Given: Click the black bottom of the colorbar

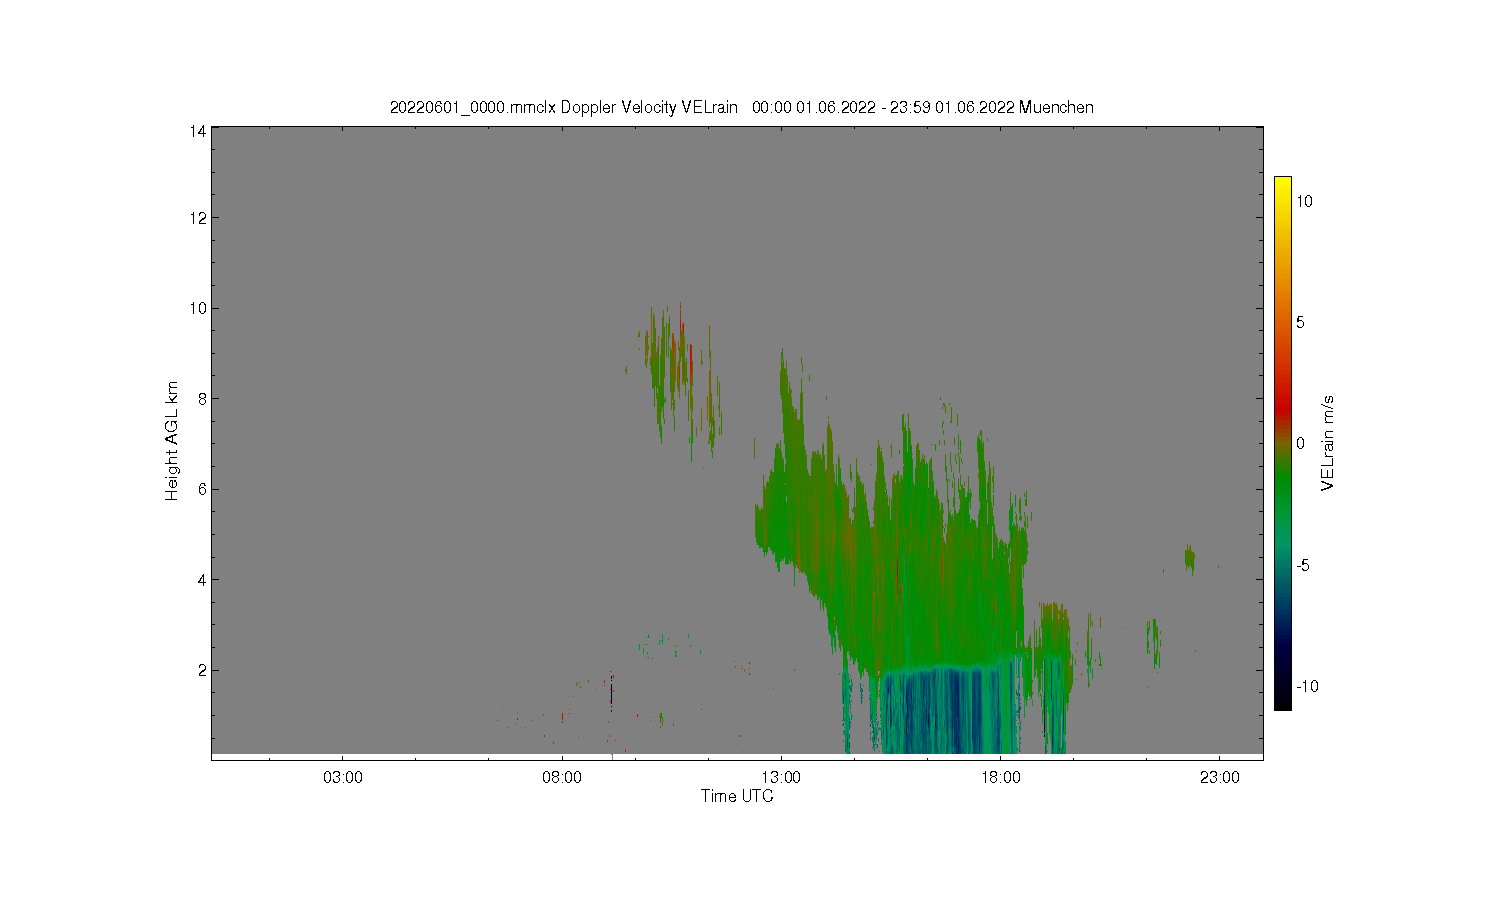Looking at the screenshot, I should coord(1282,702).
